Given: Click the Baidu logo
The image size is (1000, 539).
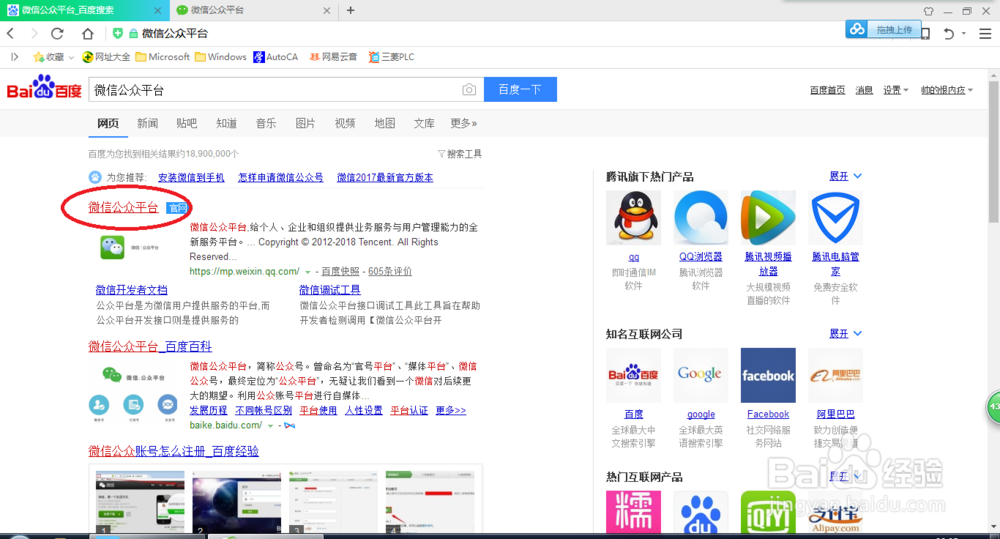Looking at the screenshot, I should (x=44, y=88).
